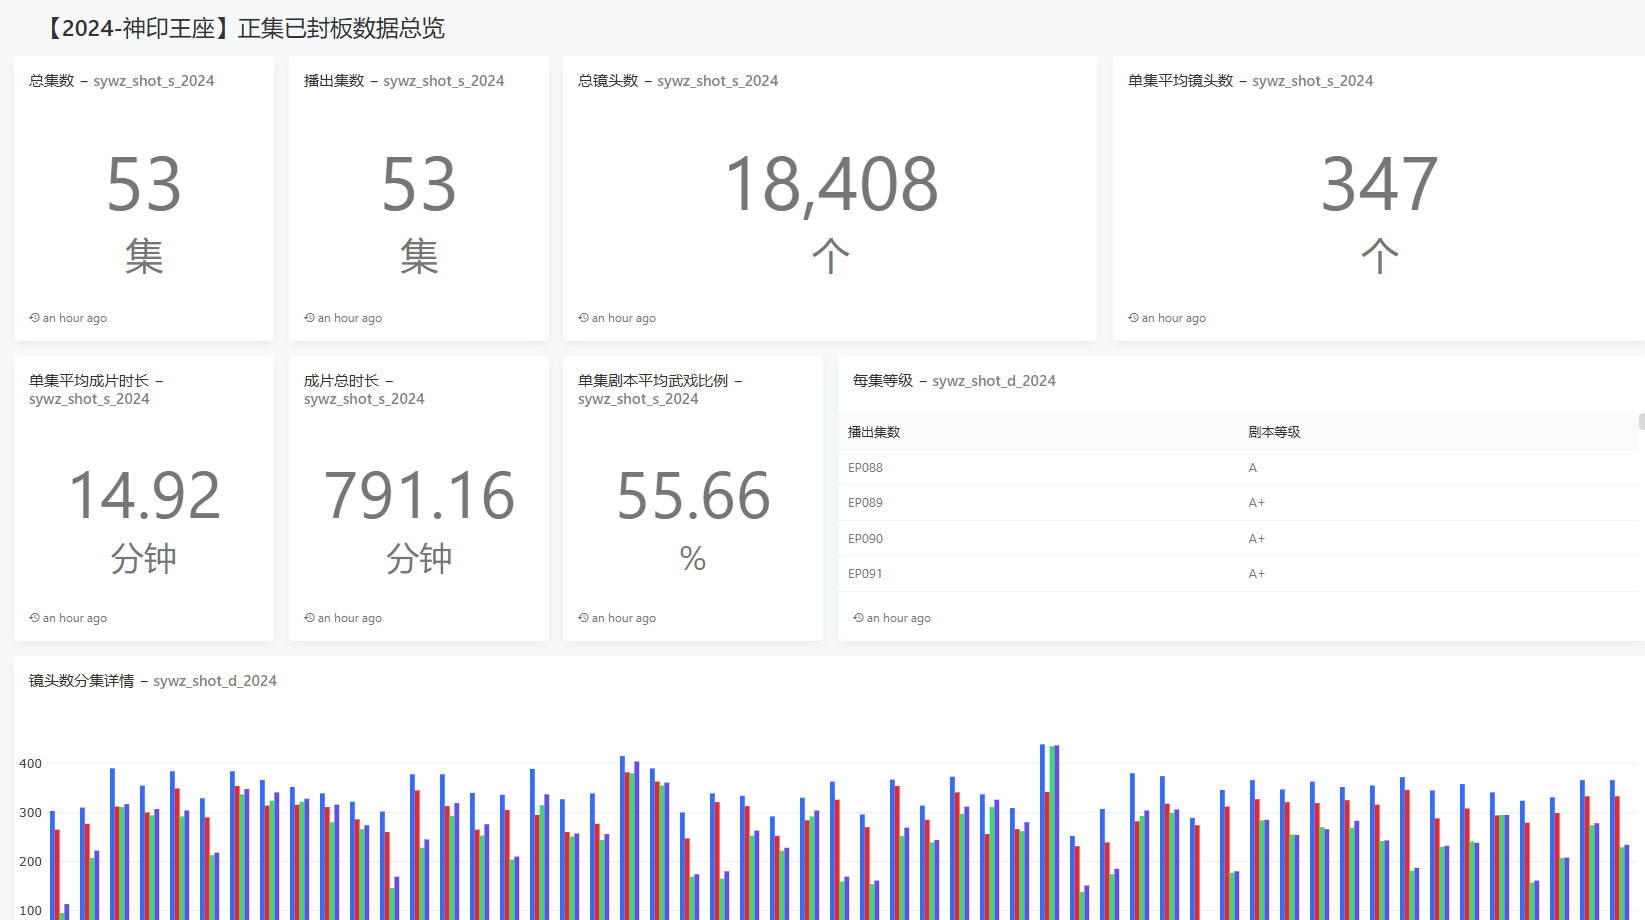Click the refresh clock icon under 18,408

(583, 318)
